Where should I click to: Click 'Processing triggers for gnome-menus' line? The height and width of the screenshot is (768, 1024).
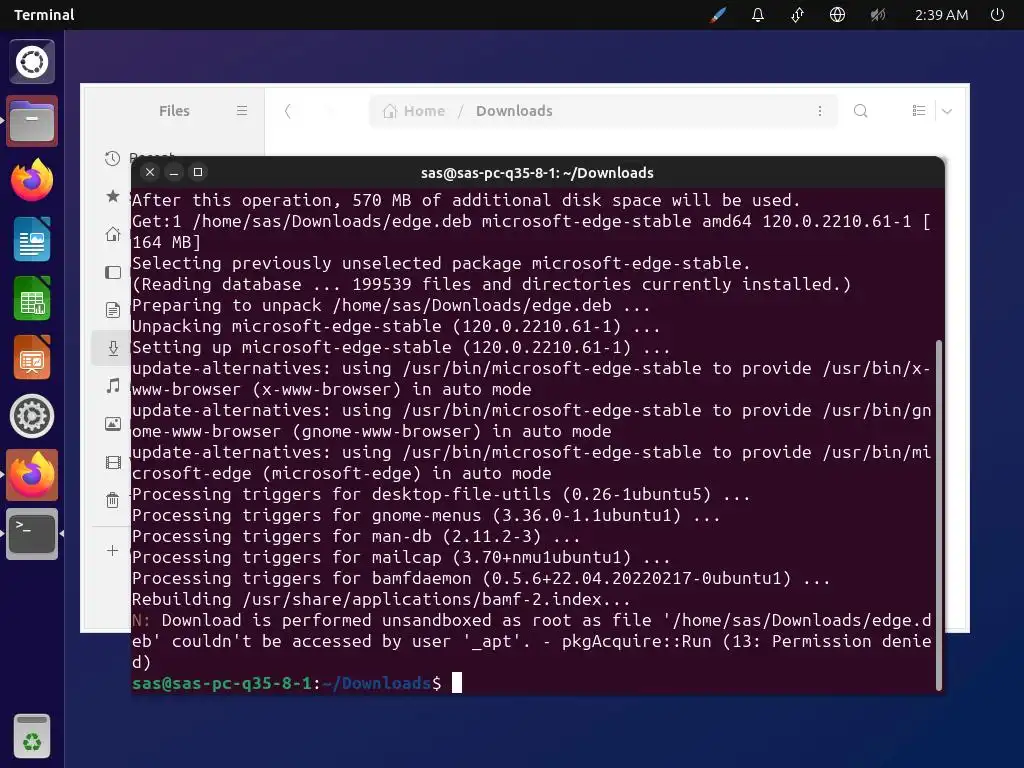click(x=426, y=516)
